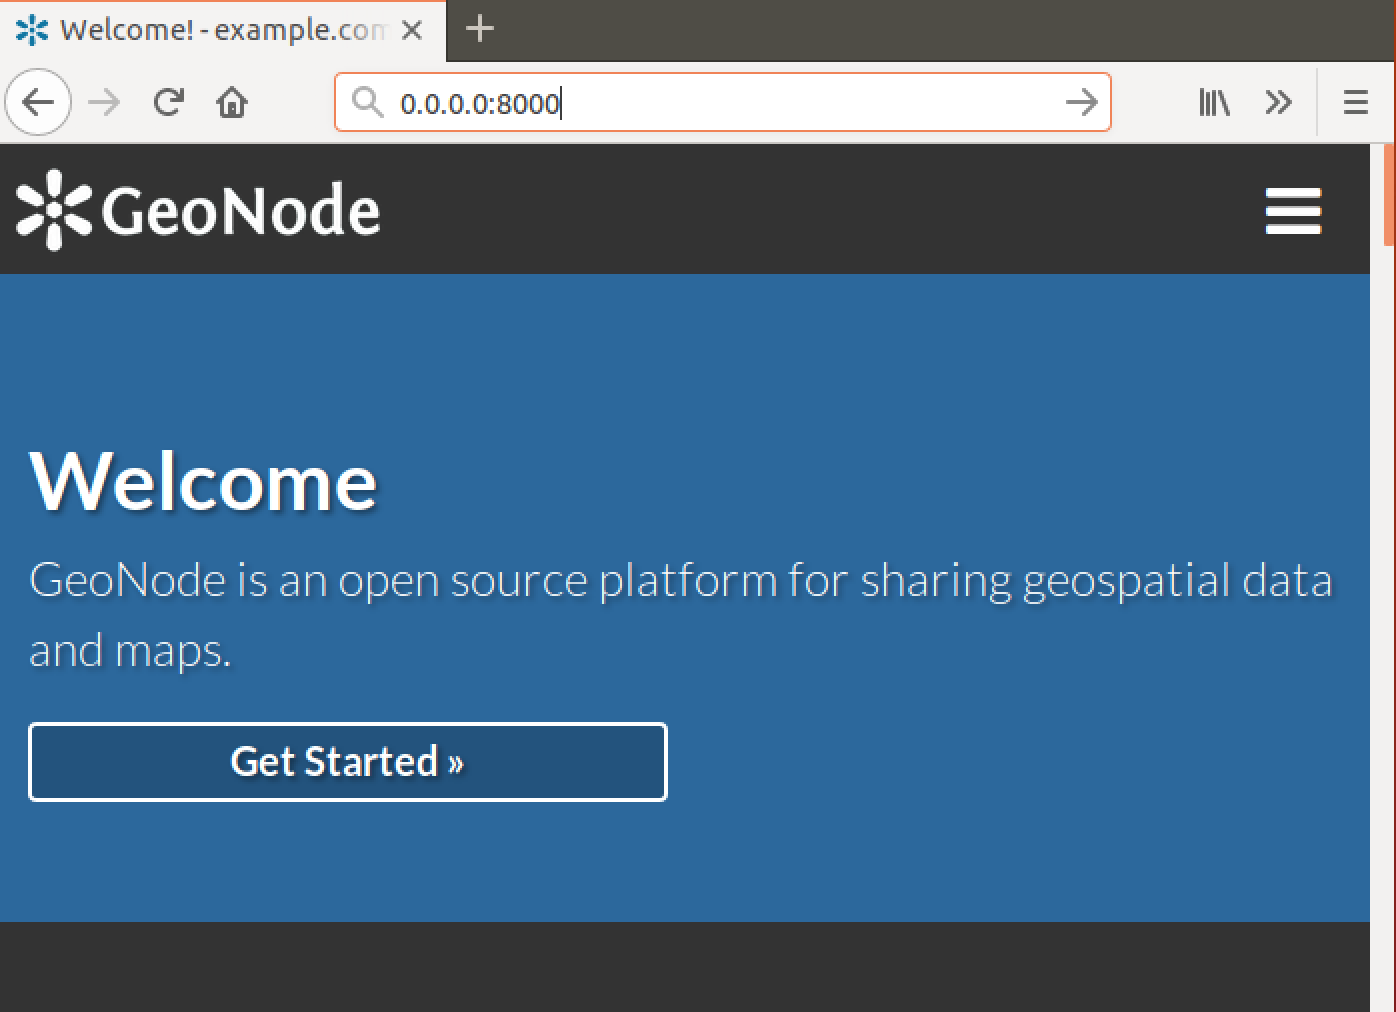
Task: Click the Get Started button
Action: pos(348,762)
